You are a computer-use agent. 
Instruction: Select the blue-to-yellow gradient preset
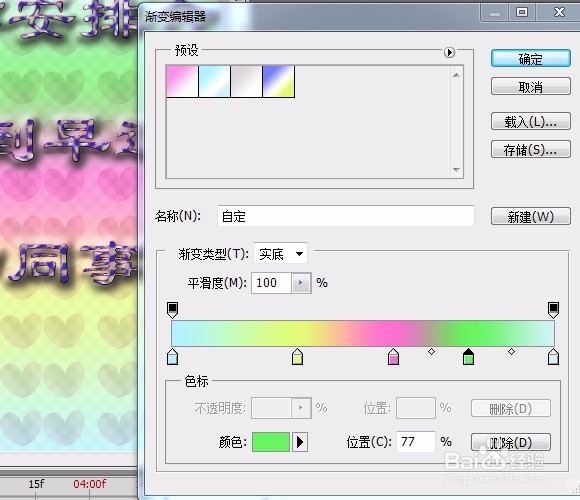point(279,81)
